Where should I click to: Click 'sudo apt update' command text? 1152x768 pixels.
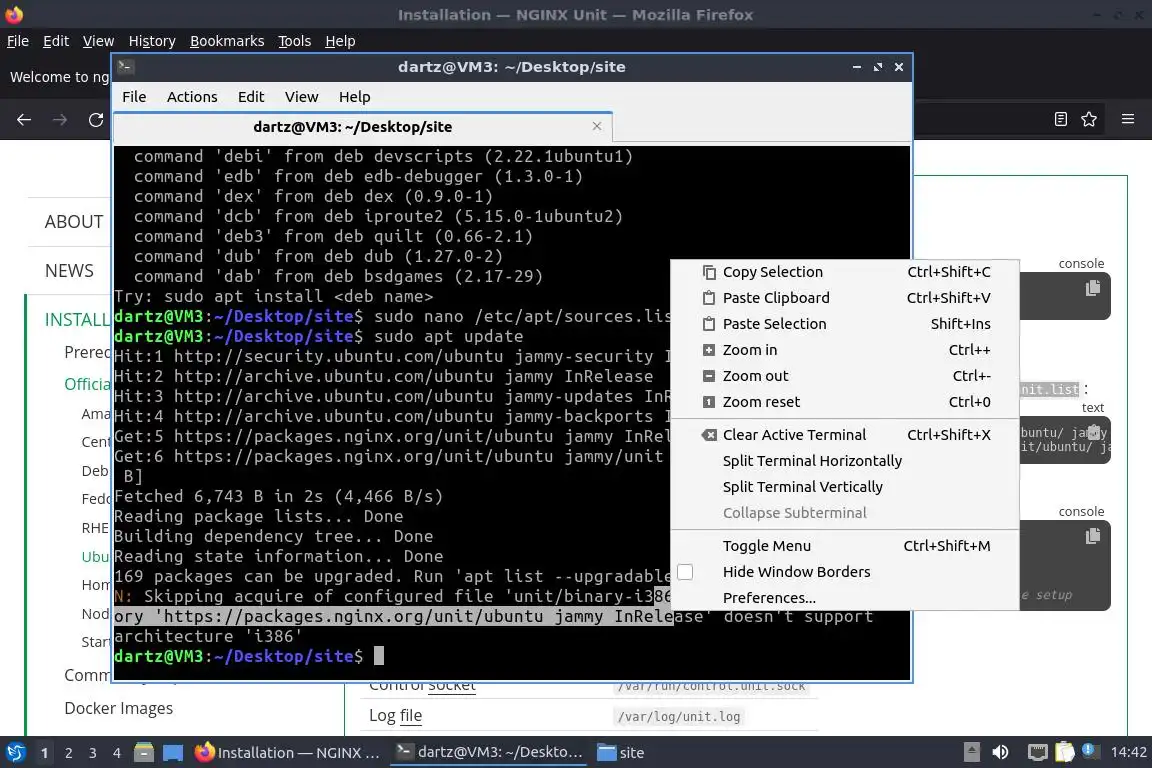[x=448, y=337]
